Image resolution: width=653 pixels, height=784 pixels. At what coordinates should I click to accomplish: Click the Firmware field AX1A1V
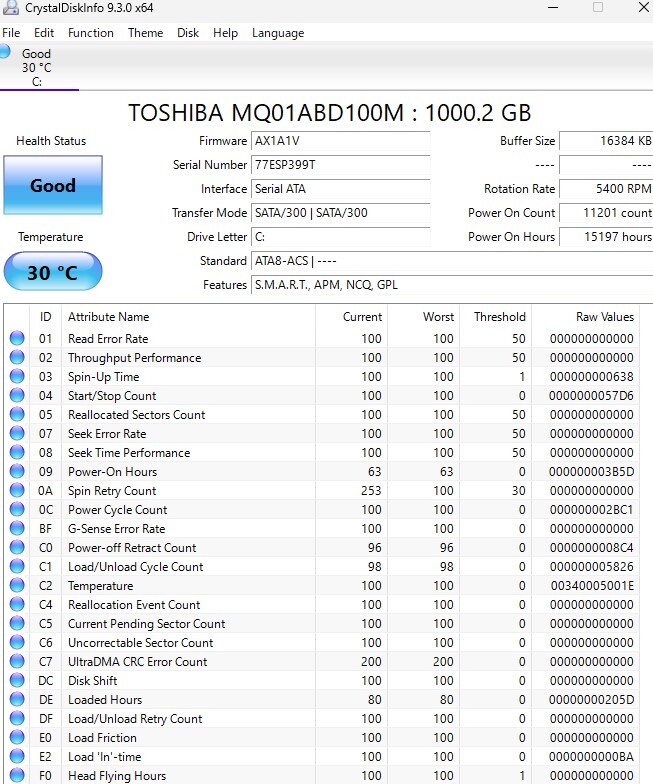click(x=340, y=141)
